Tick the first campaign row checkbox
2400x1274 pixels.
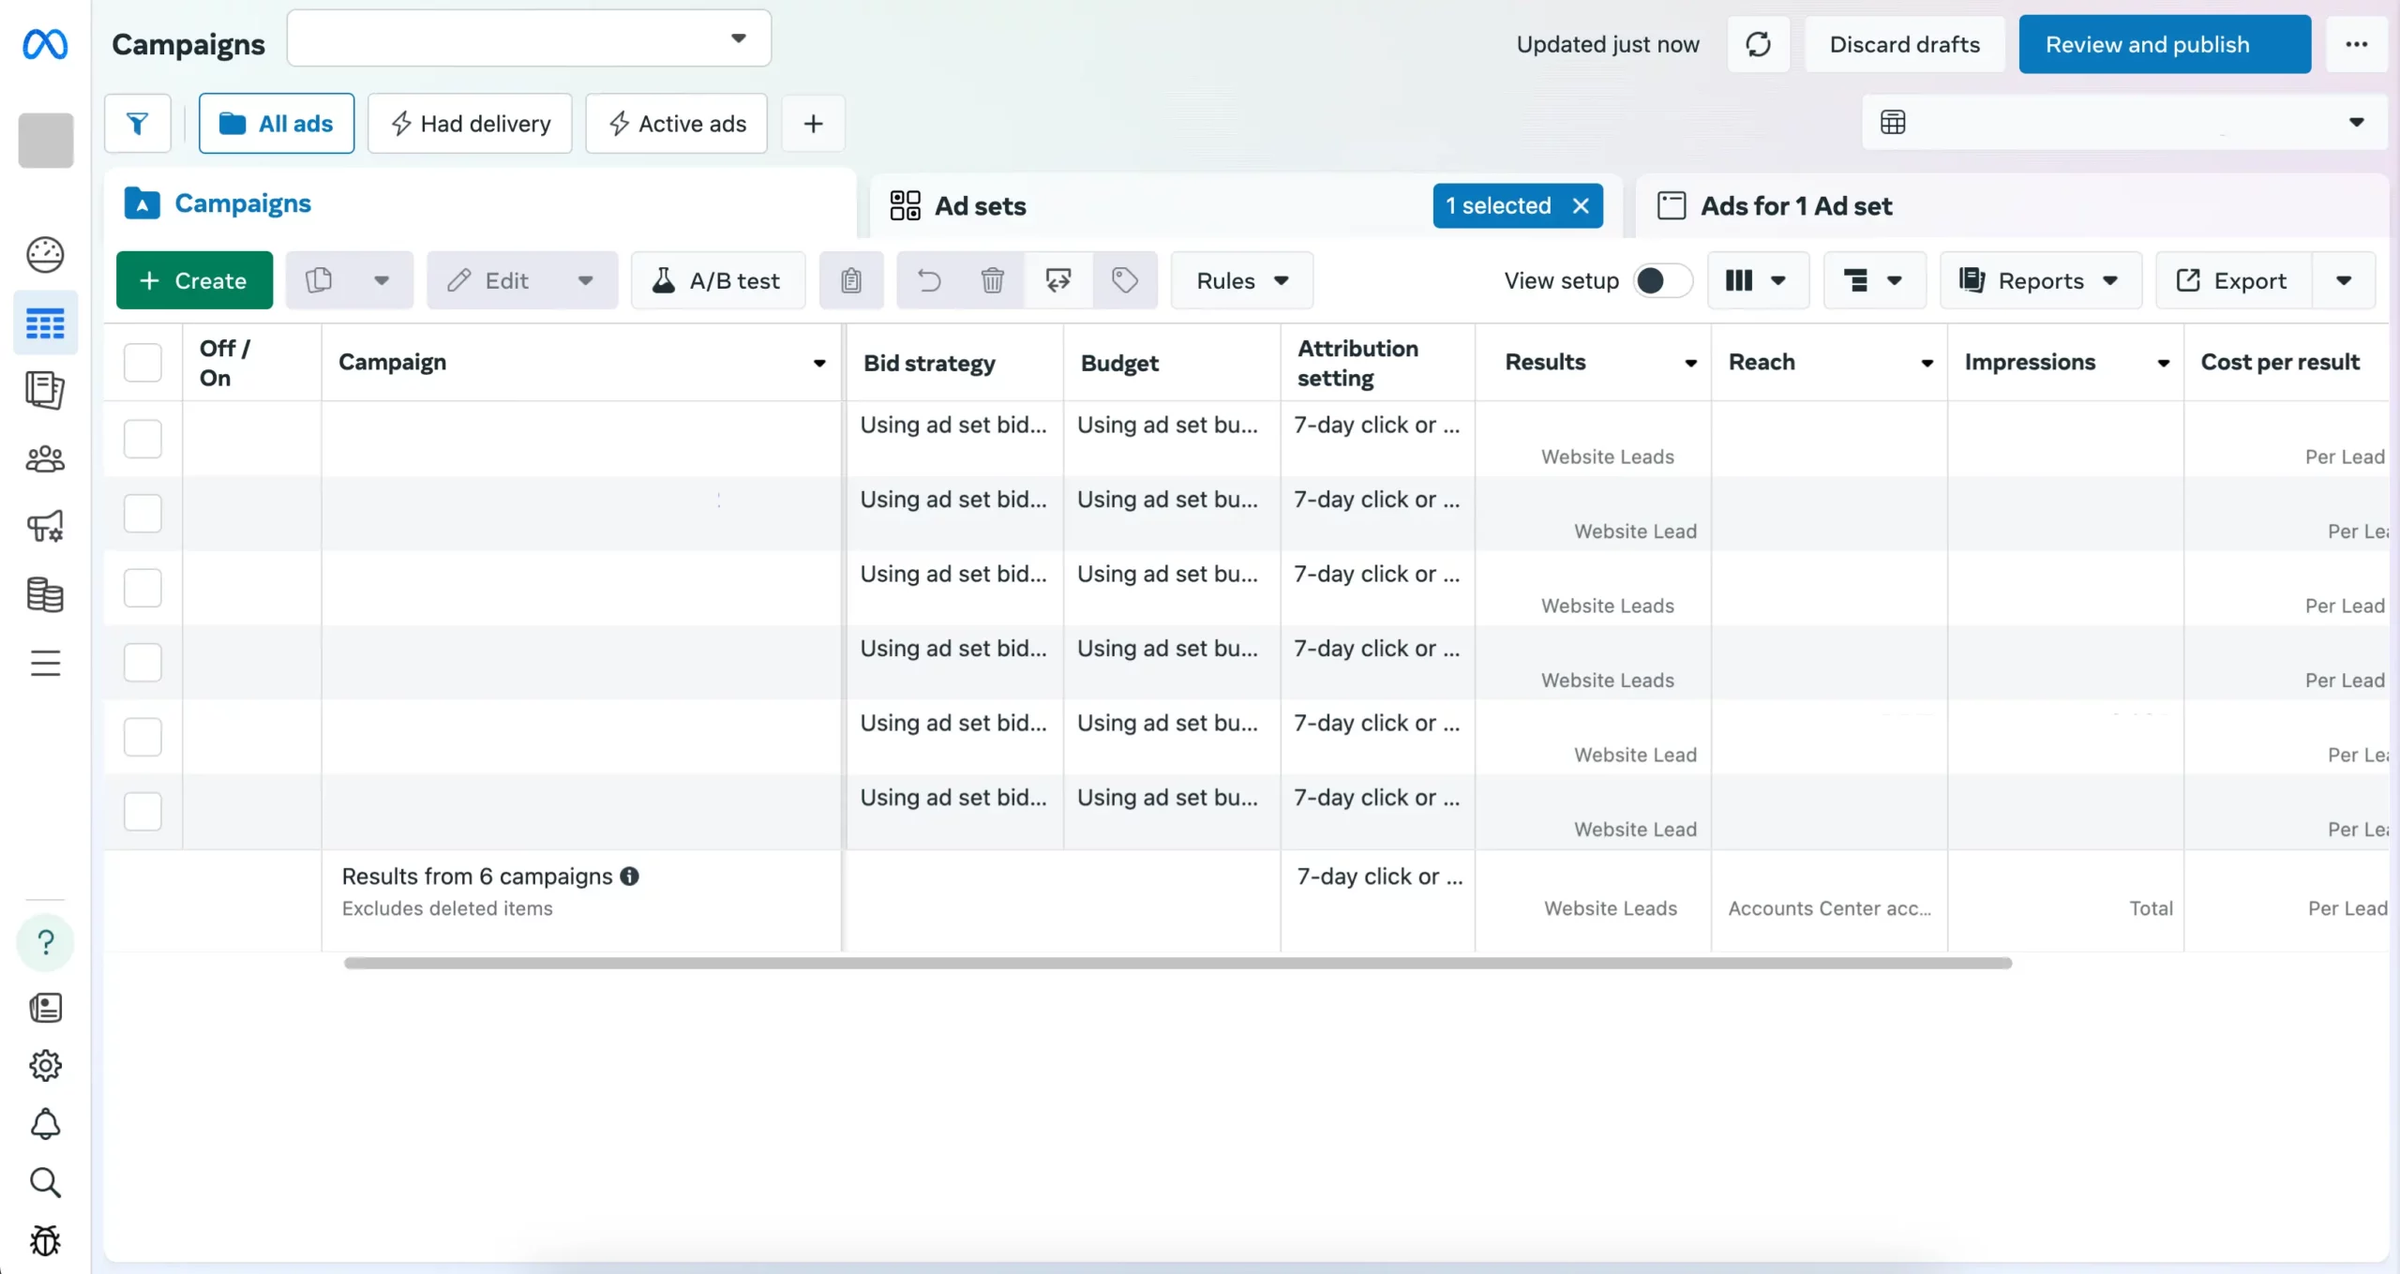tap(142, 438)
